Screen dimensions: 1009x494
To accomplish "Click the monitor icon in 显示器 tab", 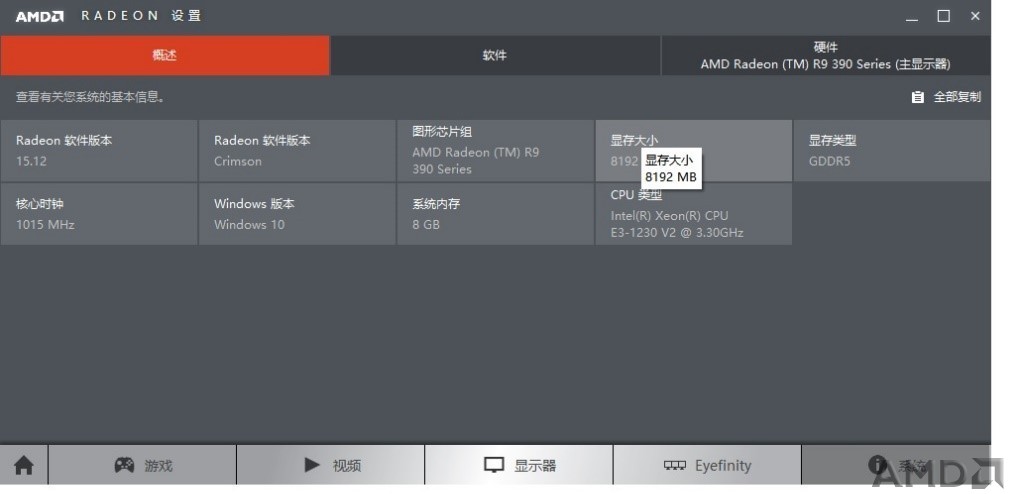I will tap(494, 465).
